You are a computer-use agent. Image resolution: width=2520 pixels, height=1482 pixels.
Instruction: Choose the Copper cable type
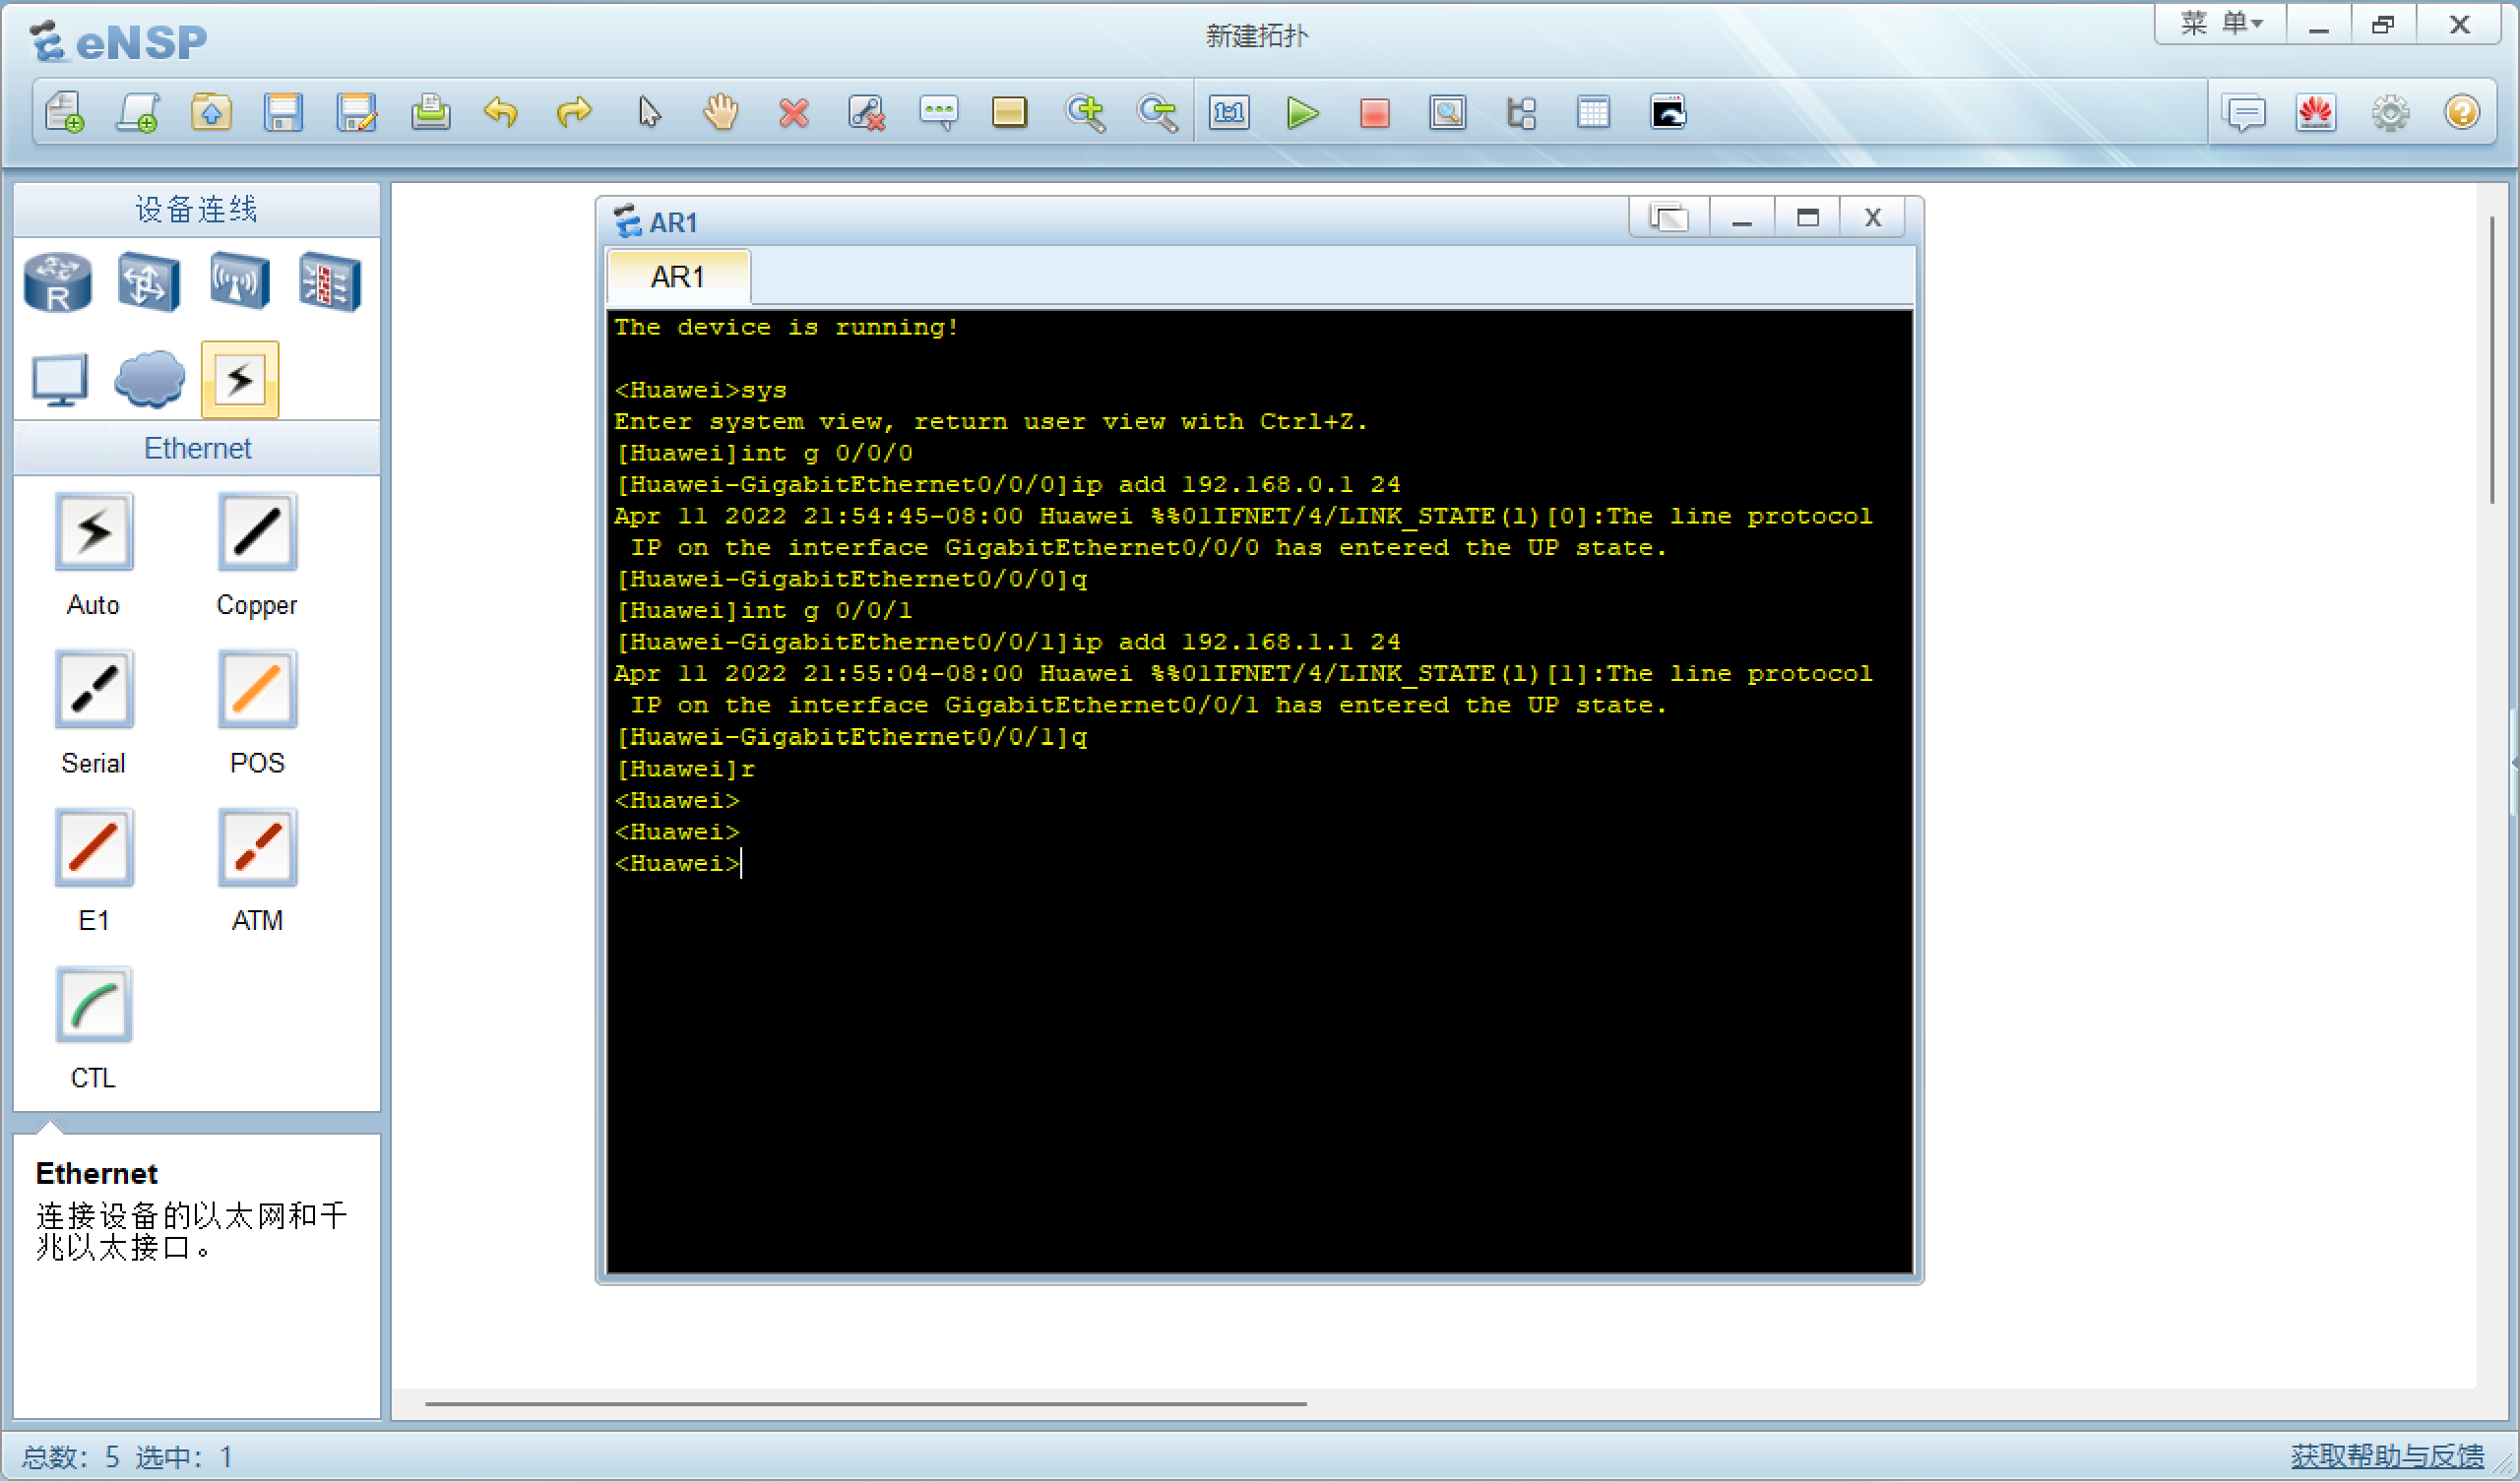pos(257,533)
